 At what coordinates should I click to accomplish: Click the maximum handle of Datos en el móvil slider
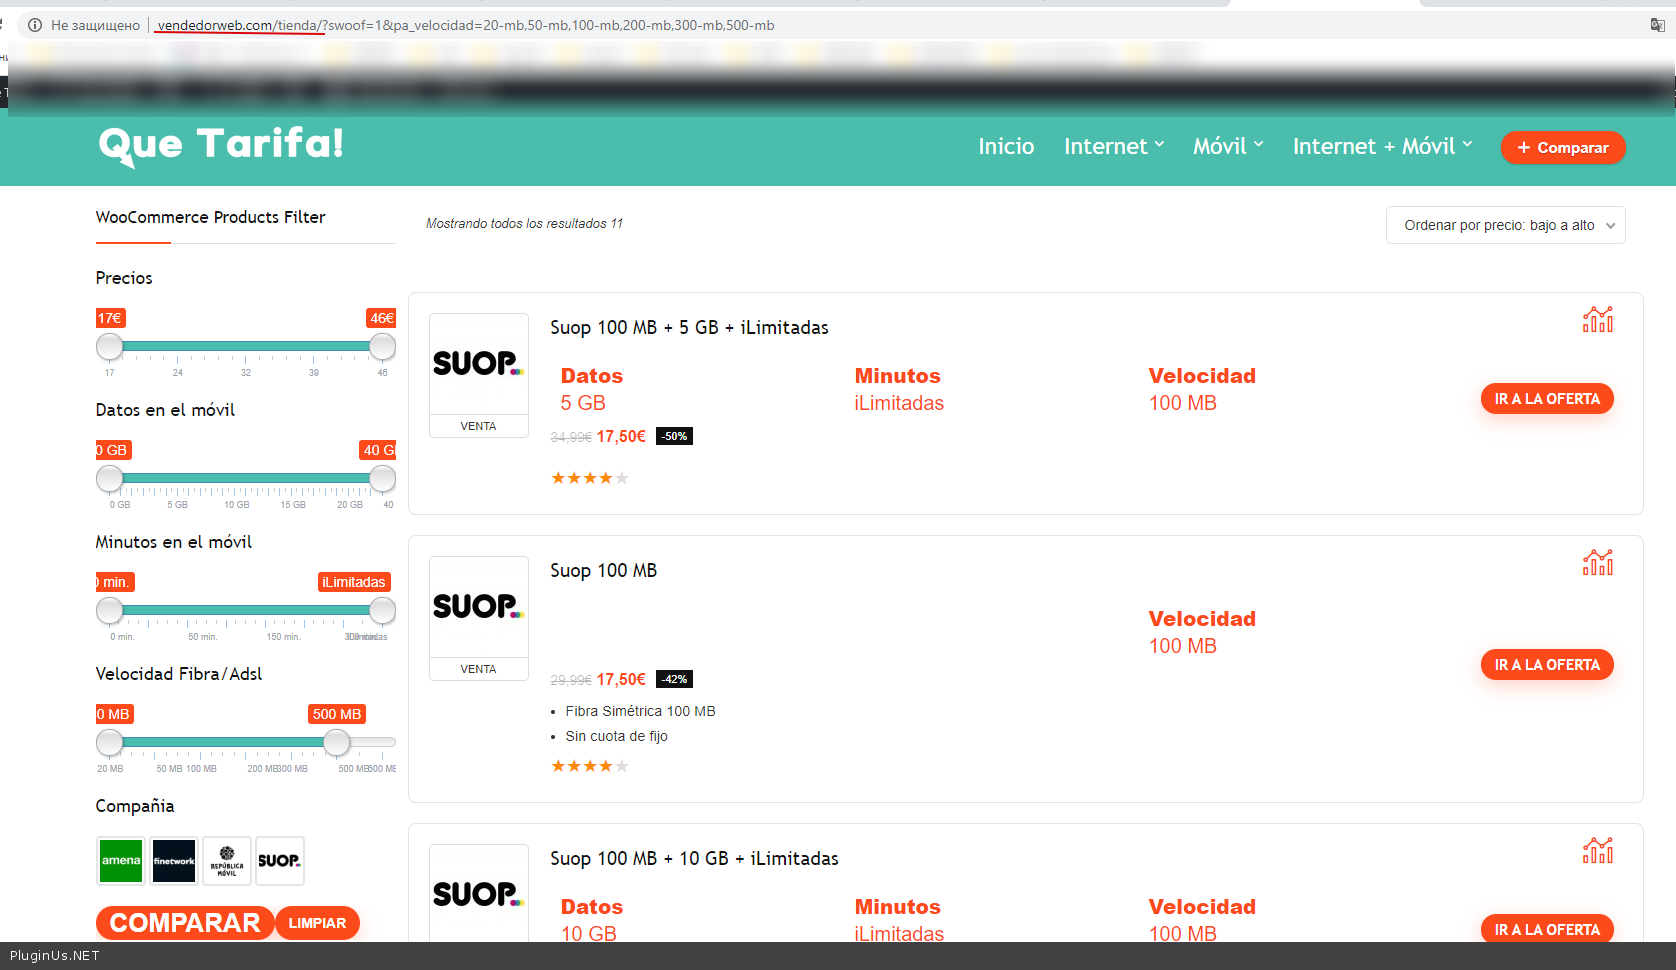coord(382,479)
